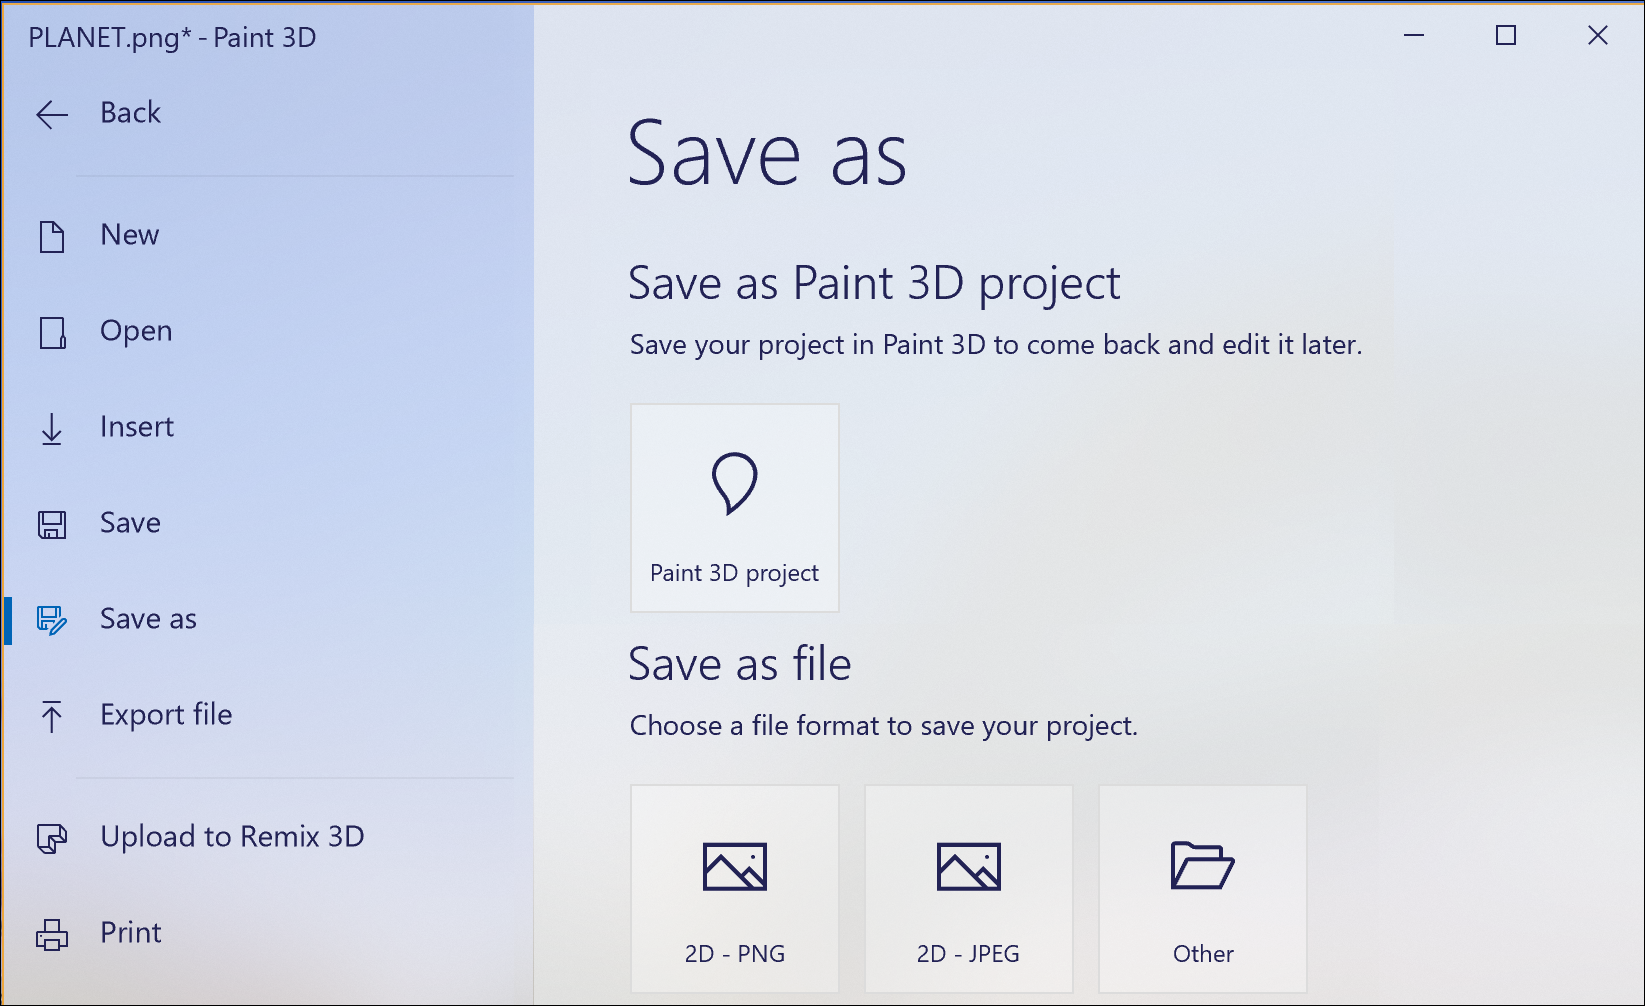Select Upload to Remix 3D text
The height and width of the screenshot is (1006, 1645).
[x=232, y=837]
